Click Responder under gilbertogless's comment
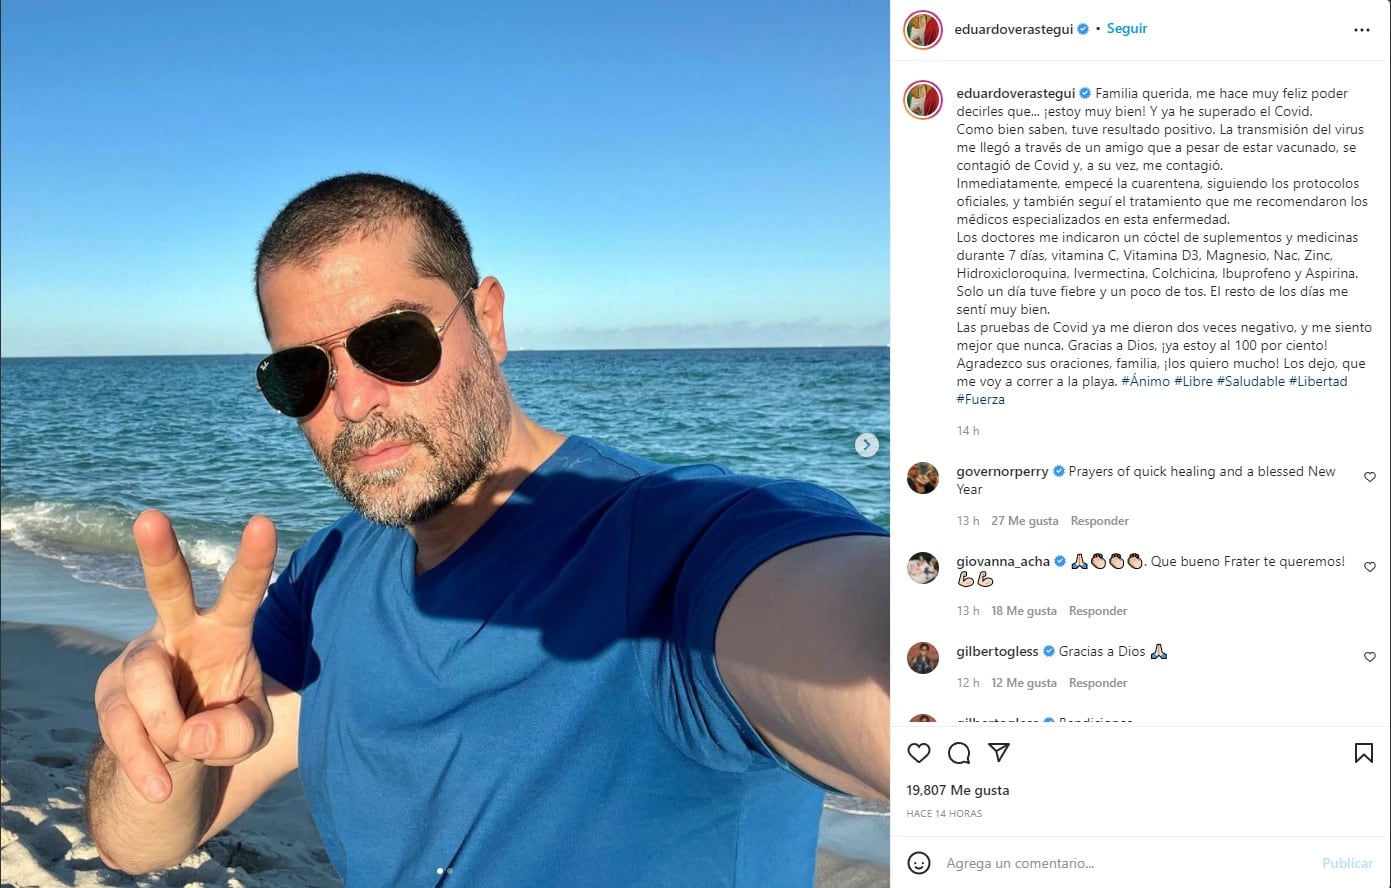The height and width of the screenshot is (888, 1391). click(x=1097, y=682)
